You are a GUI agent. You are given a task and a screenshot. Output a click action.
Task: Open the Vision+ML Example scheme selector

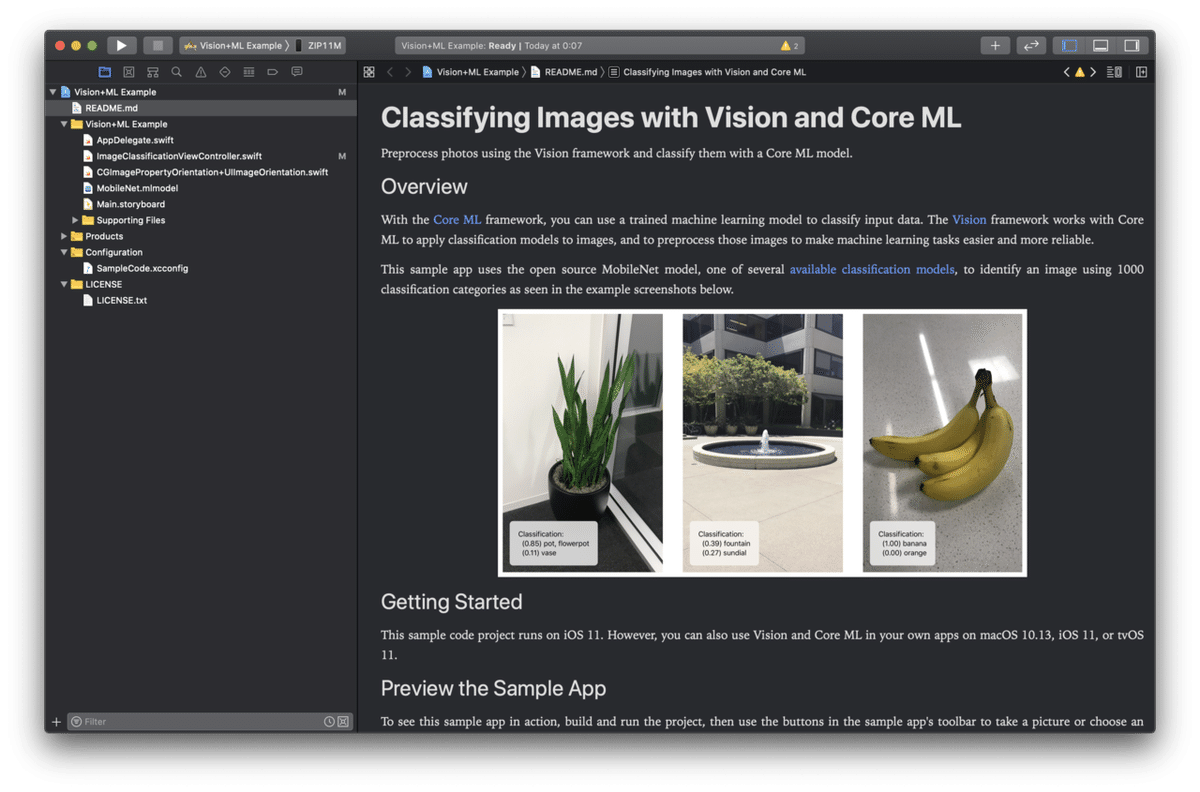point(234,45)
